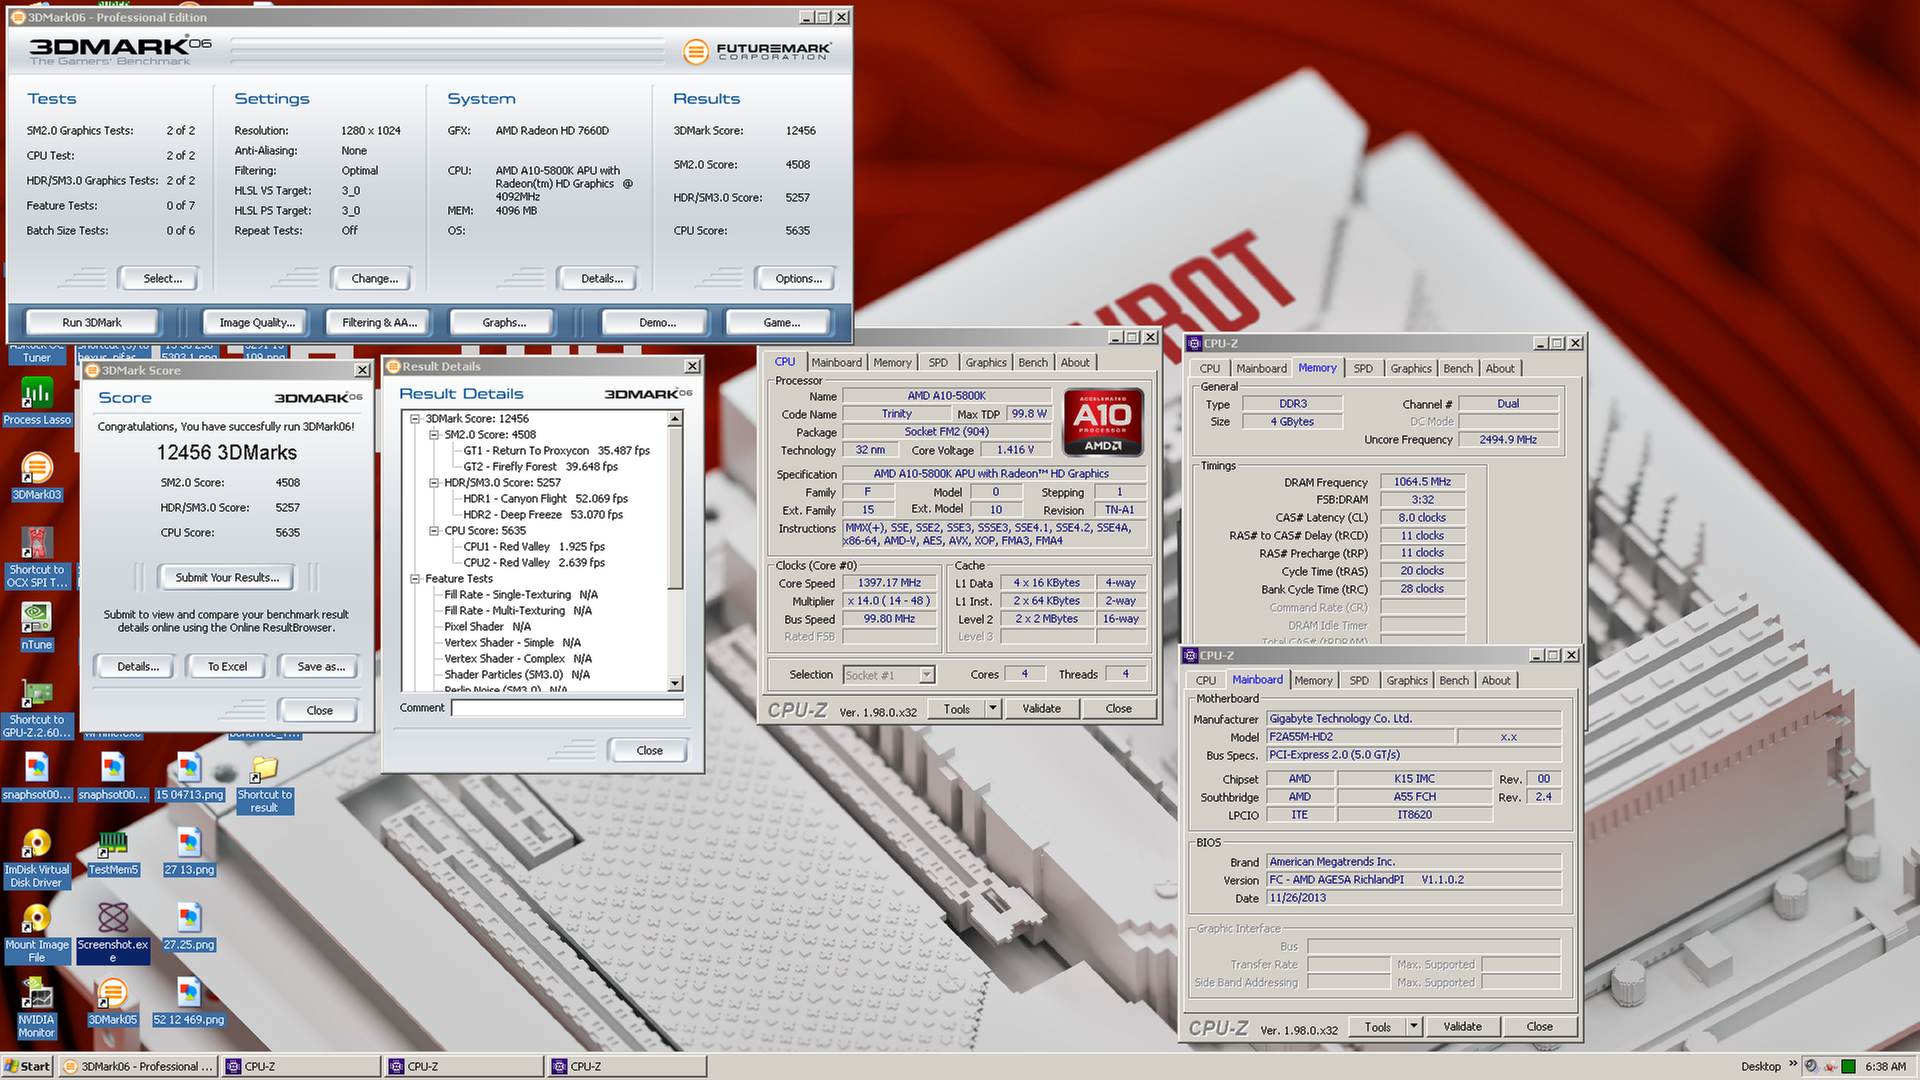Select HDR2 Deep Freeze tree row
The image size is (1920, 1080).
click(542, 515)
